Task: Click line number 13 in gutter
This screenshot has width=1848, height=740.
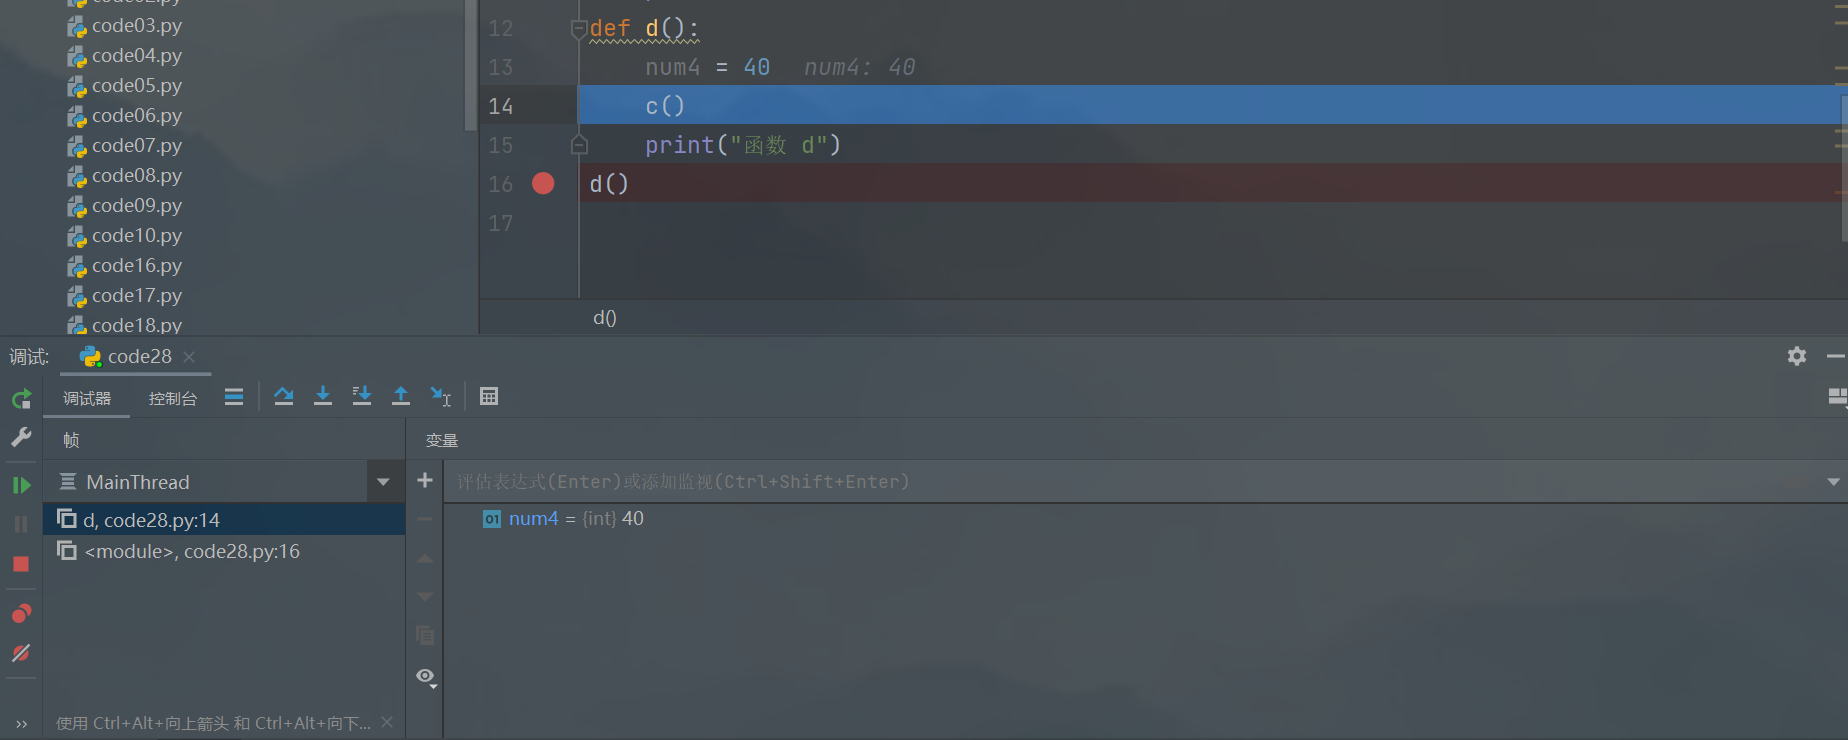Action: [x=500, y=67]
